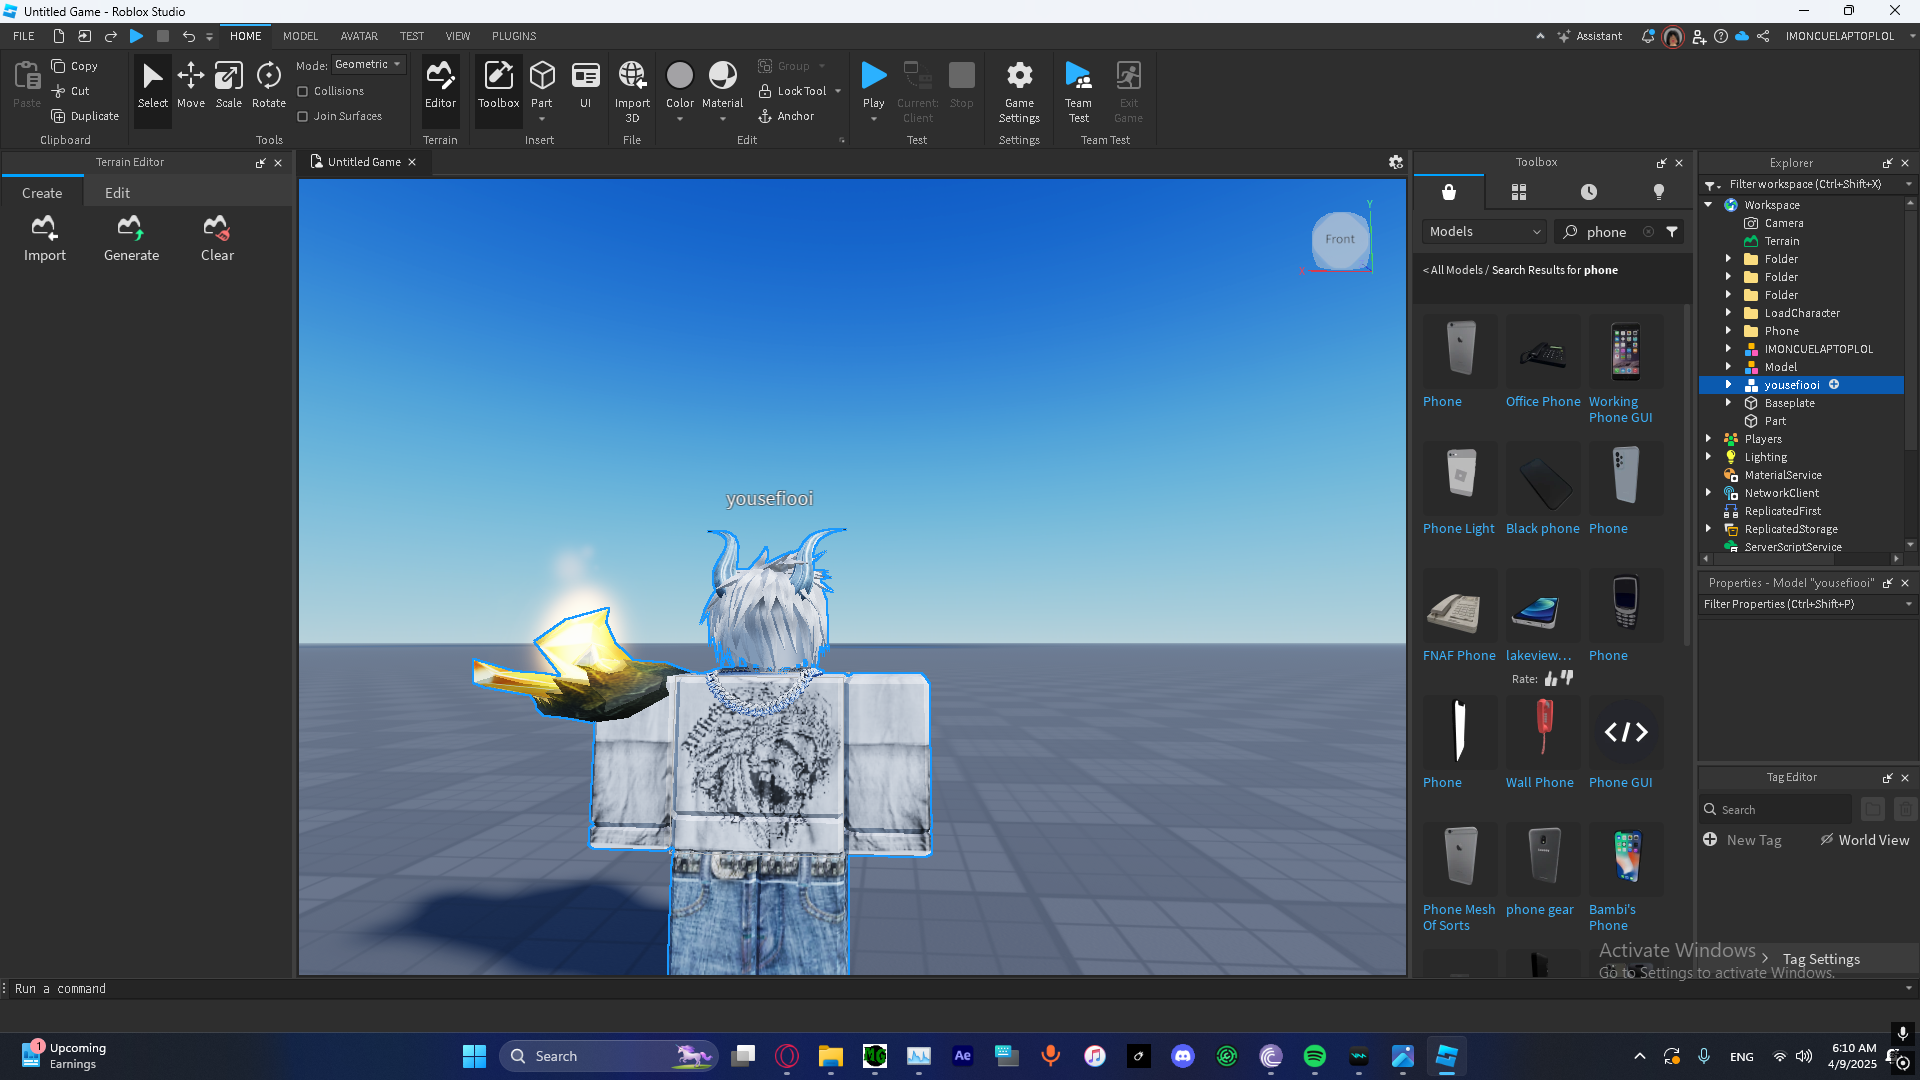Expand the LoadCharacter folder in Explorer

click(1728, 313)
